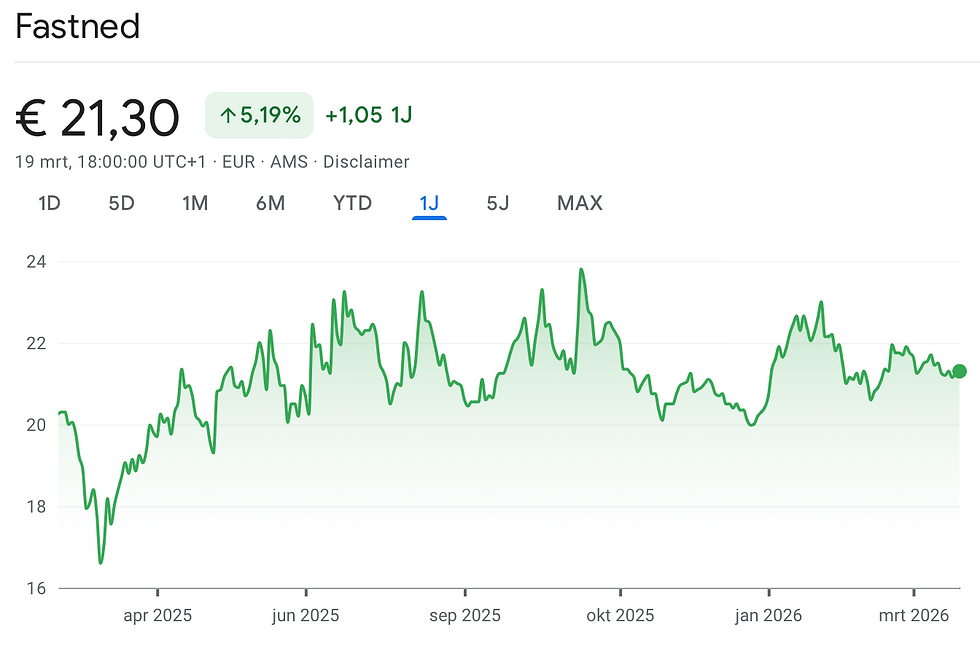Click the okt 2025 axis label
Viewport: 980px width, 646px height.
click(620, 615)
